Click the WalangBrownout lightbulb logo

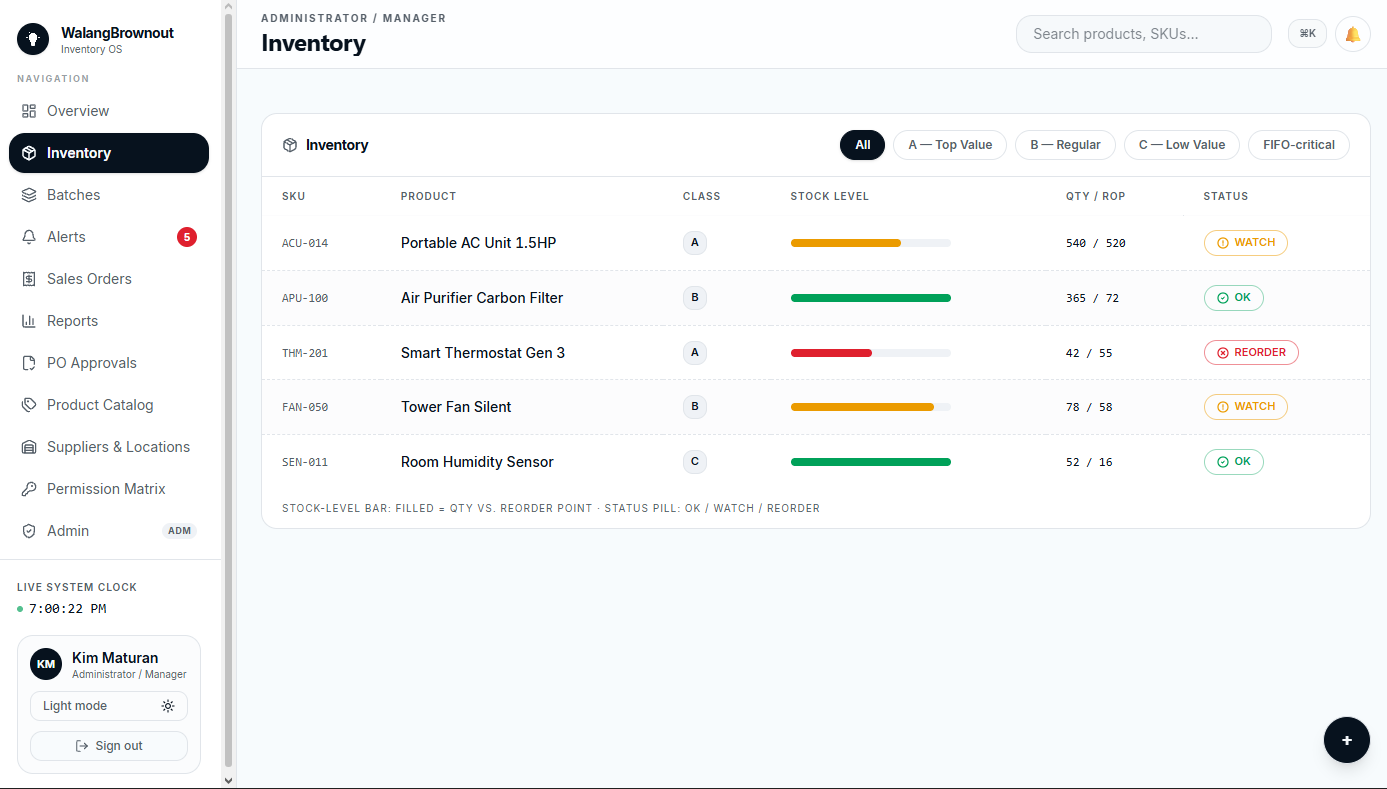pos(33,39)
